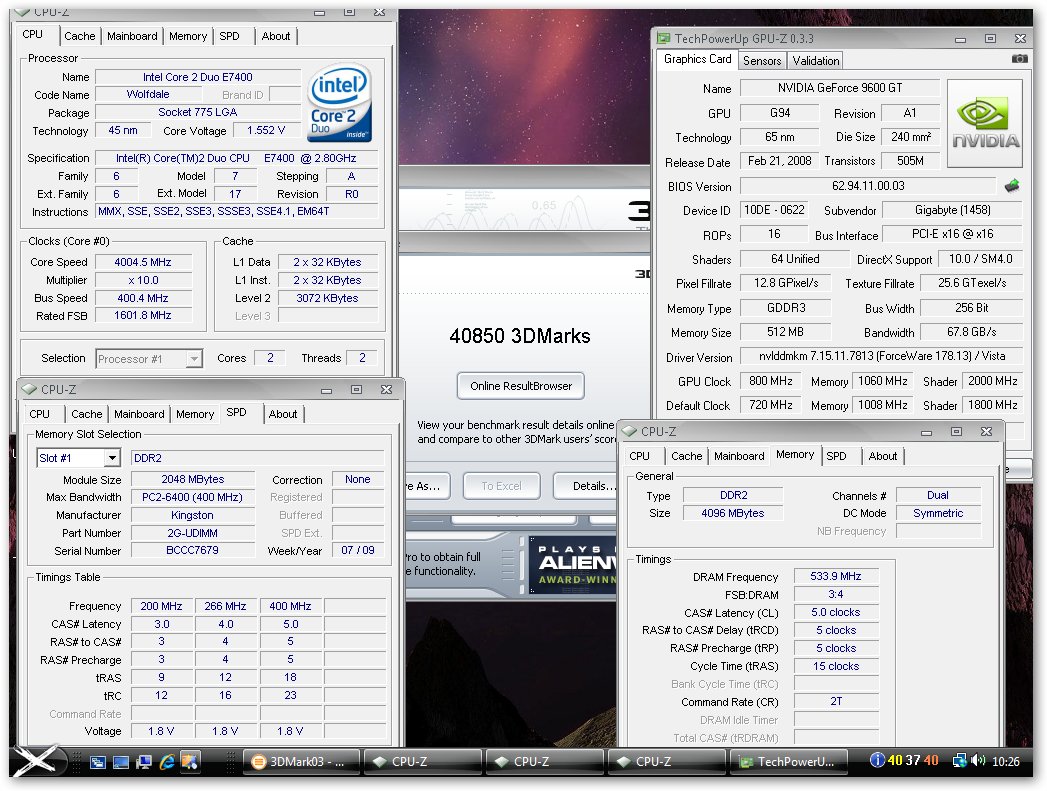Viewport: 1047px width, 791px height.
Task: Click the GPU Clock value 800 MHz
Action: [x=771, y=381]
